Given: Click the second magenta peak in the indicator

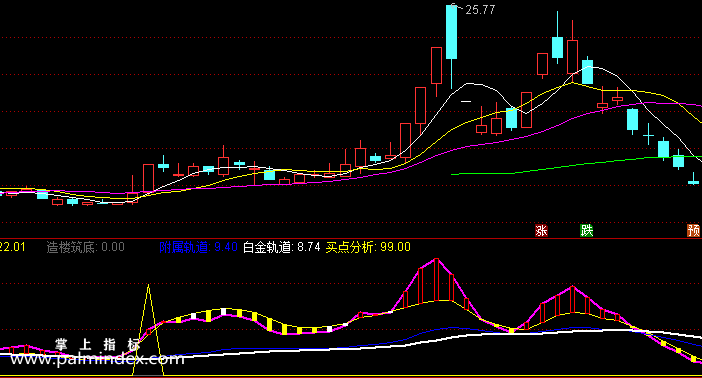Looking at the screenshot, I should coord(573,287).
